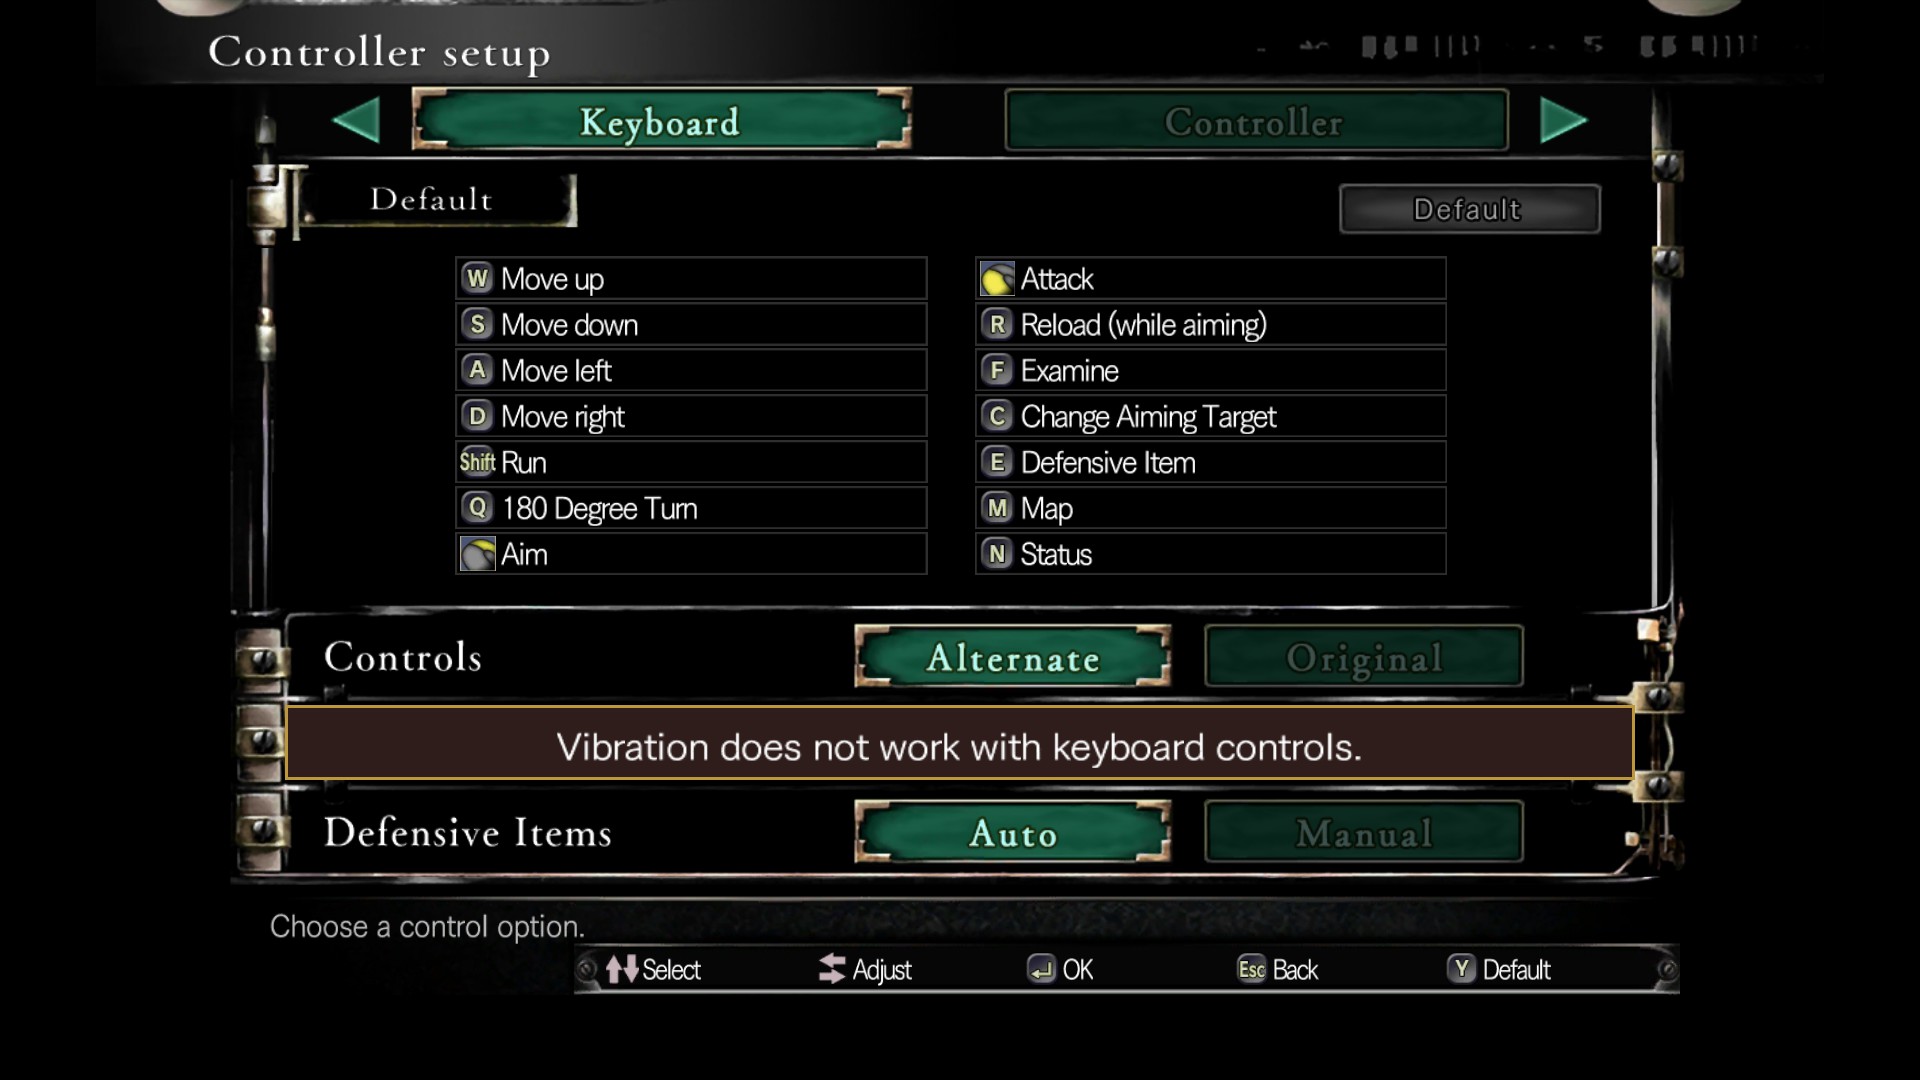Select the Reload (while aiming) binding row
The height and width of the screenshot is (1080, 1920).
click(x=1210, y=324)
